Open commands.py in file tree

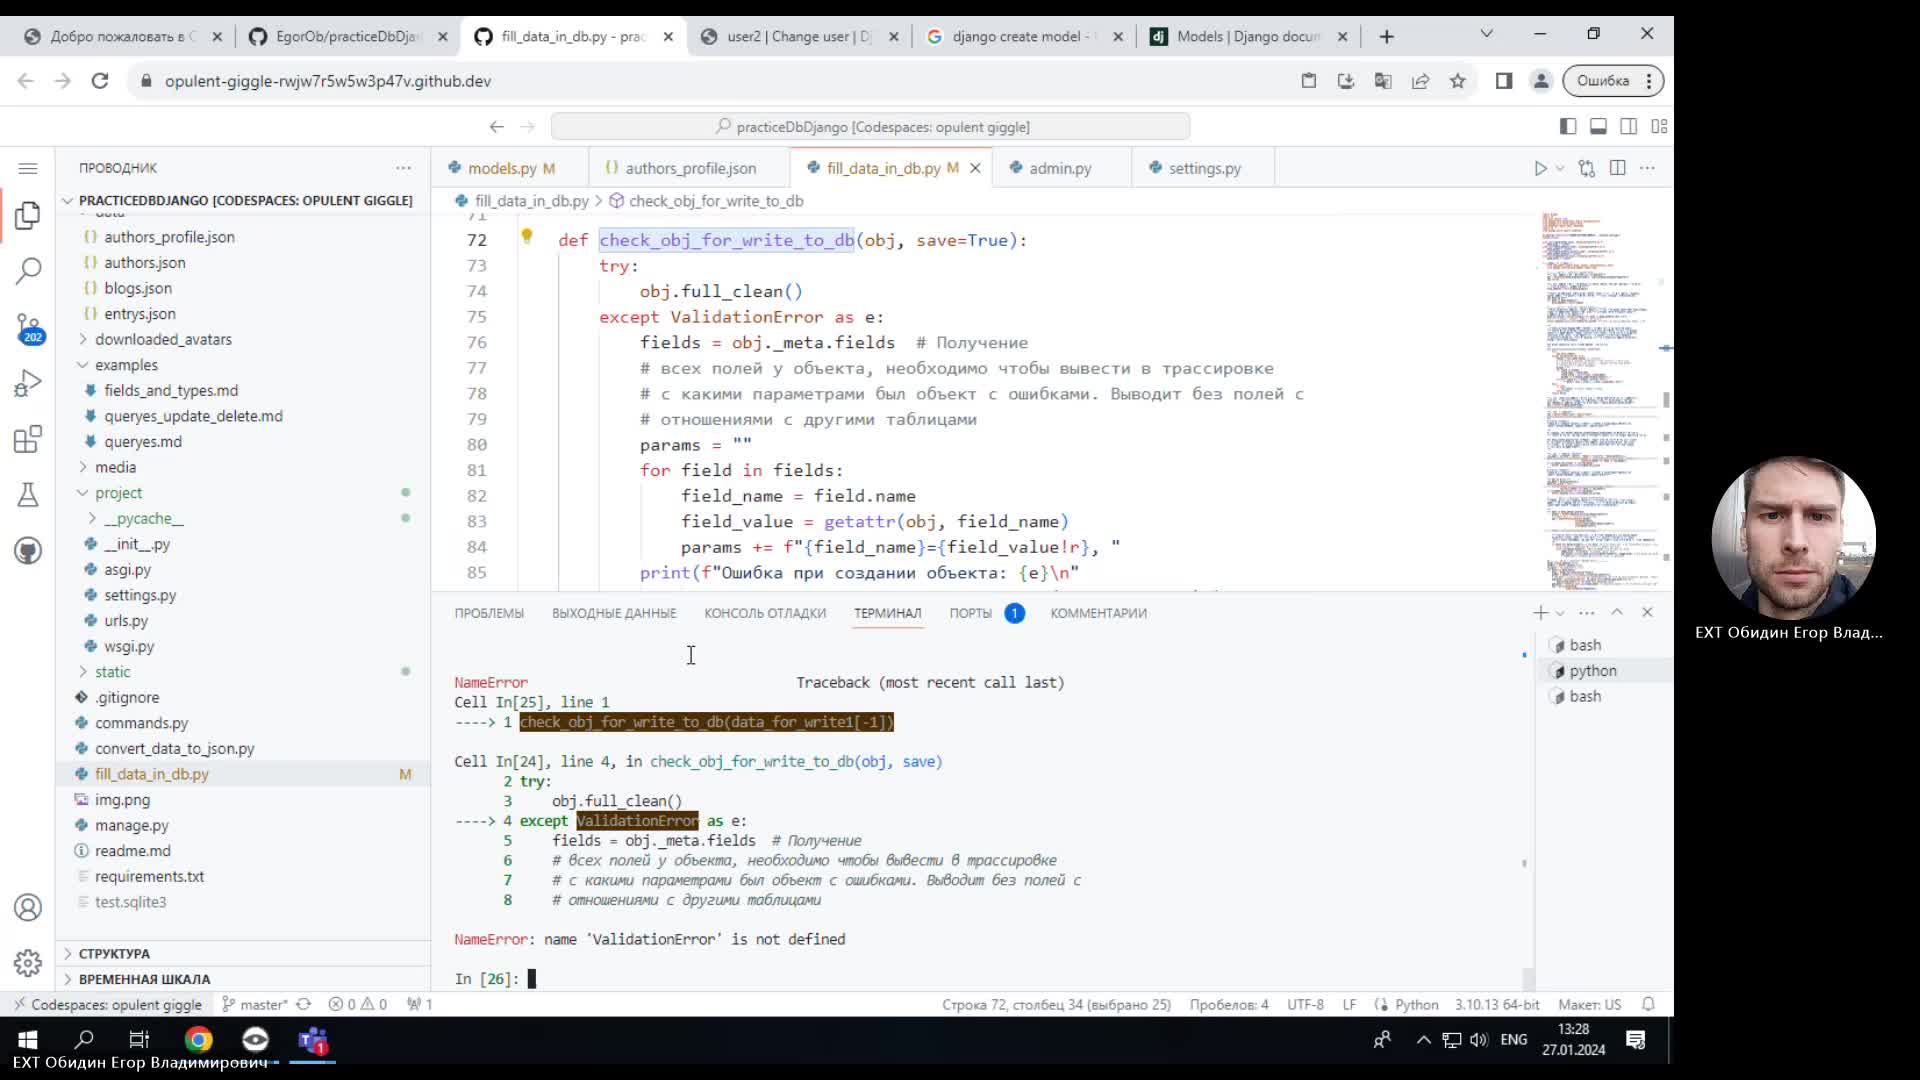tap(141, 723)
